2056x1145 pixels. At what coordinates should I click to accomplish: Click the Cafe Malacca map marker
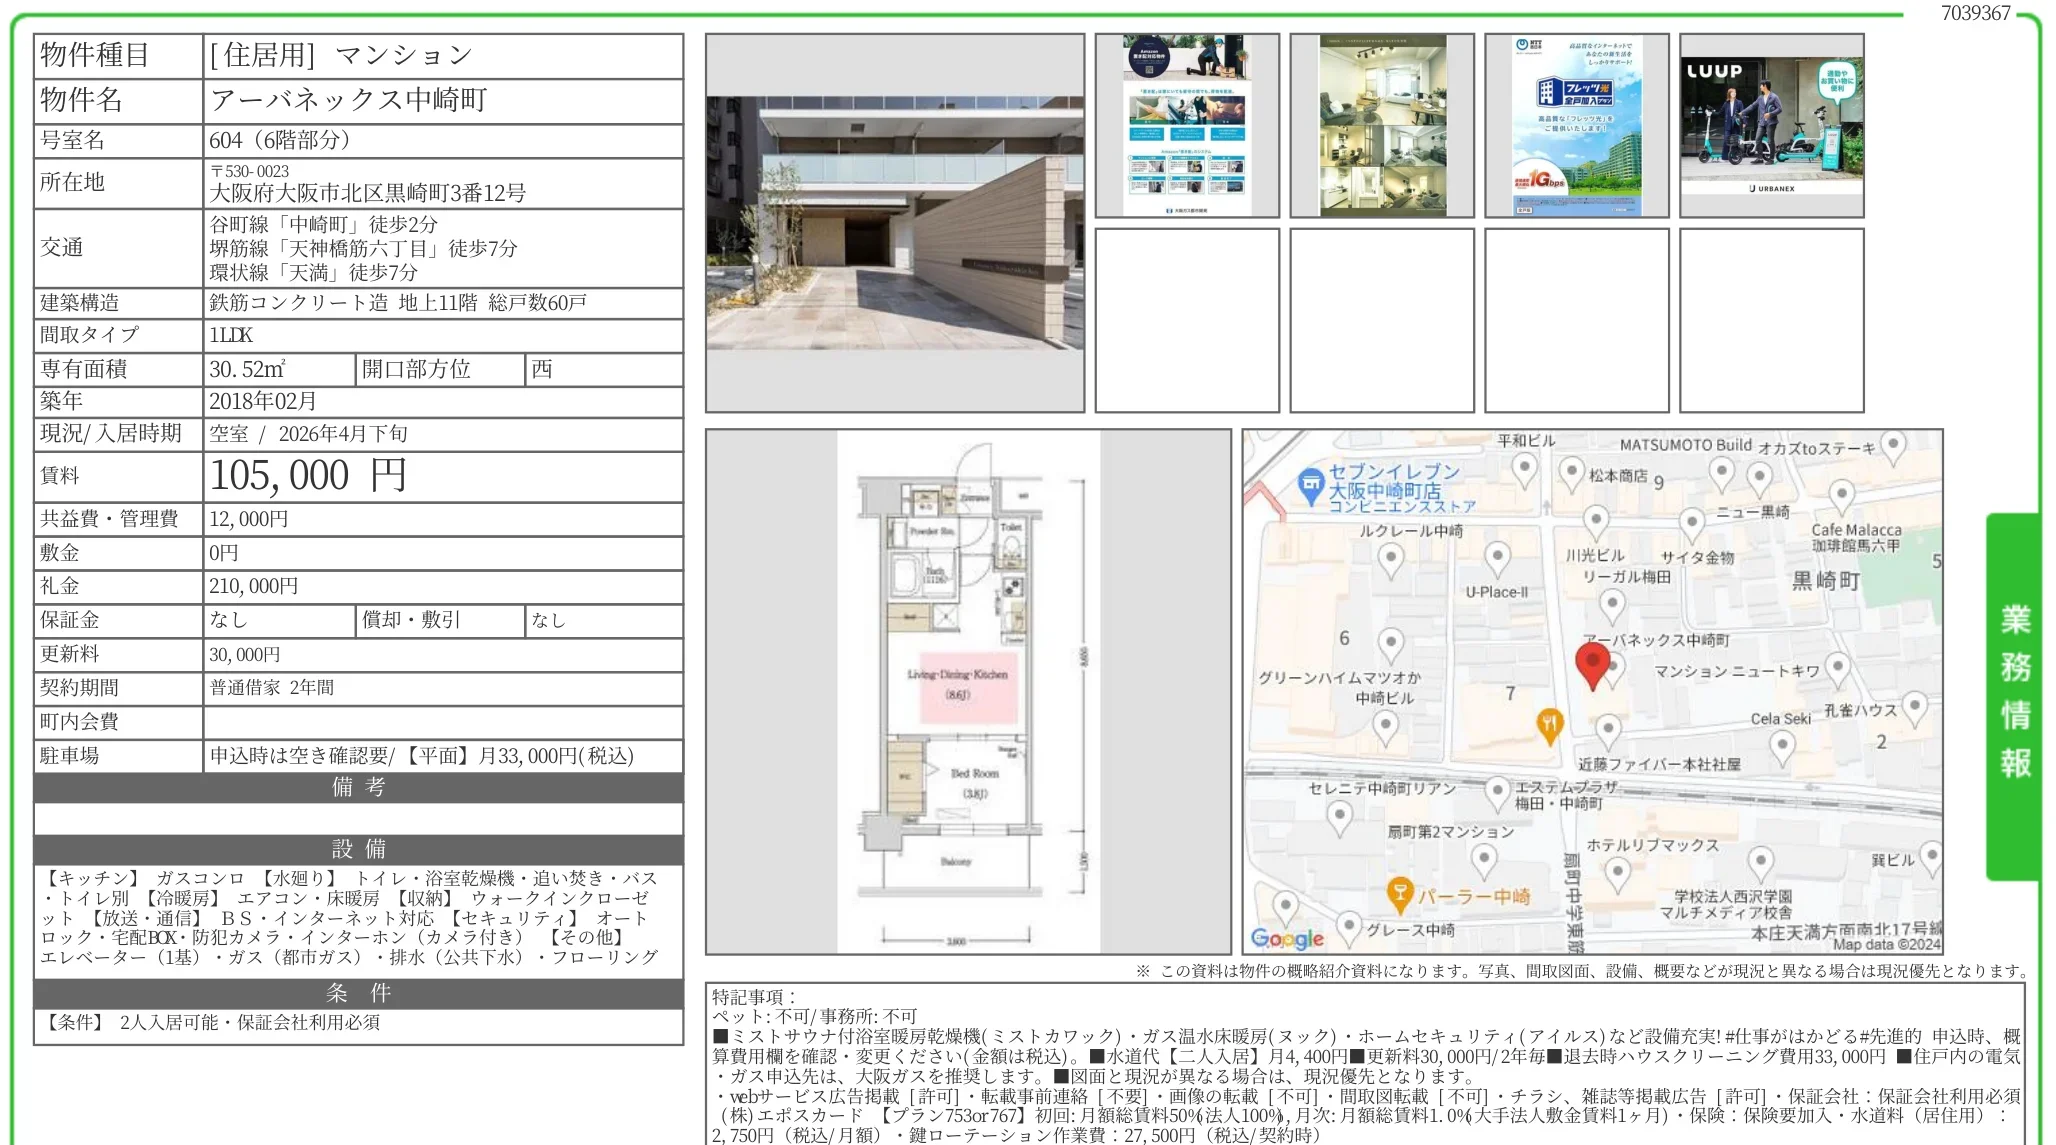[1841, 494]
